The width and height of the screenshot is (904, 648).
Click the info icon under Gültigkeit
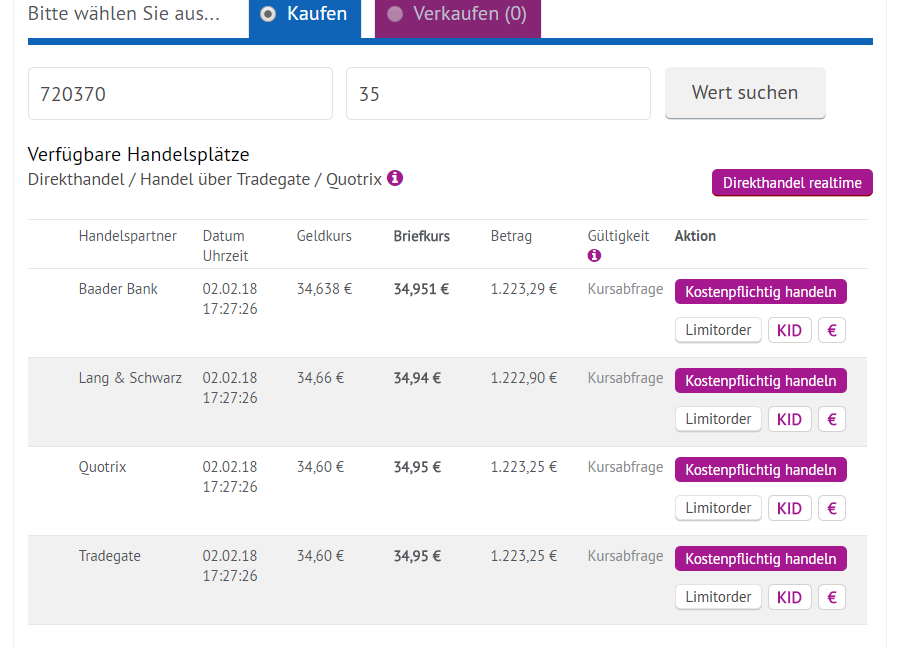tap(594, 256)
